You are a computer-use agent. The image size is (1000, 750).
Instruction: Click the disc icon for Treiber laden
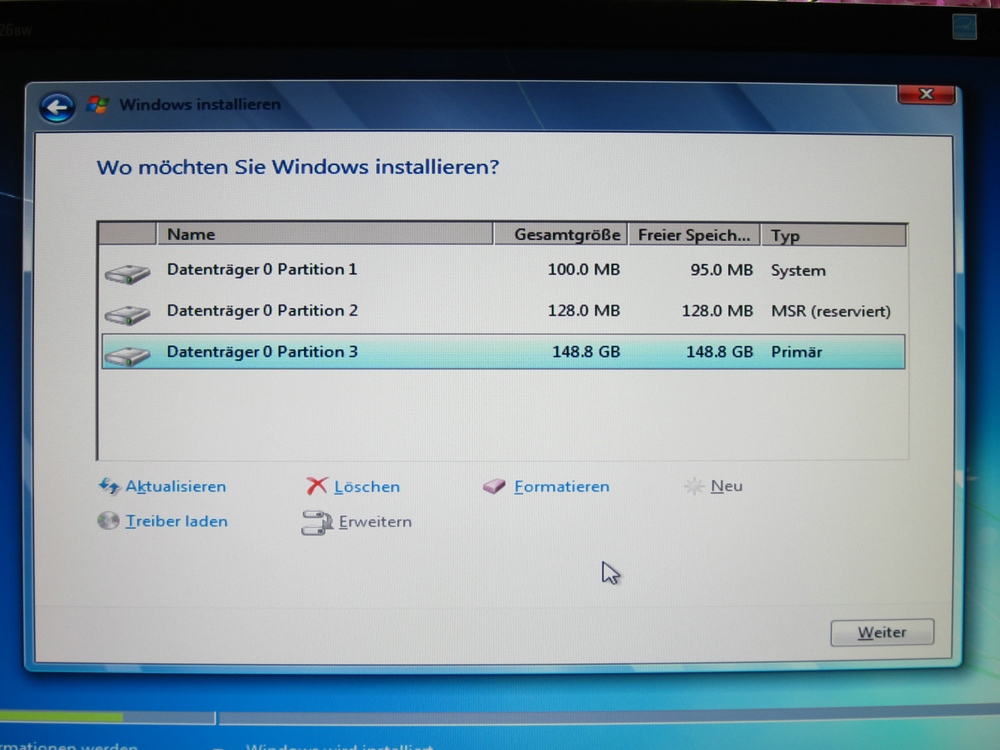click(x=108, y=521)
